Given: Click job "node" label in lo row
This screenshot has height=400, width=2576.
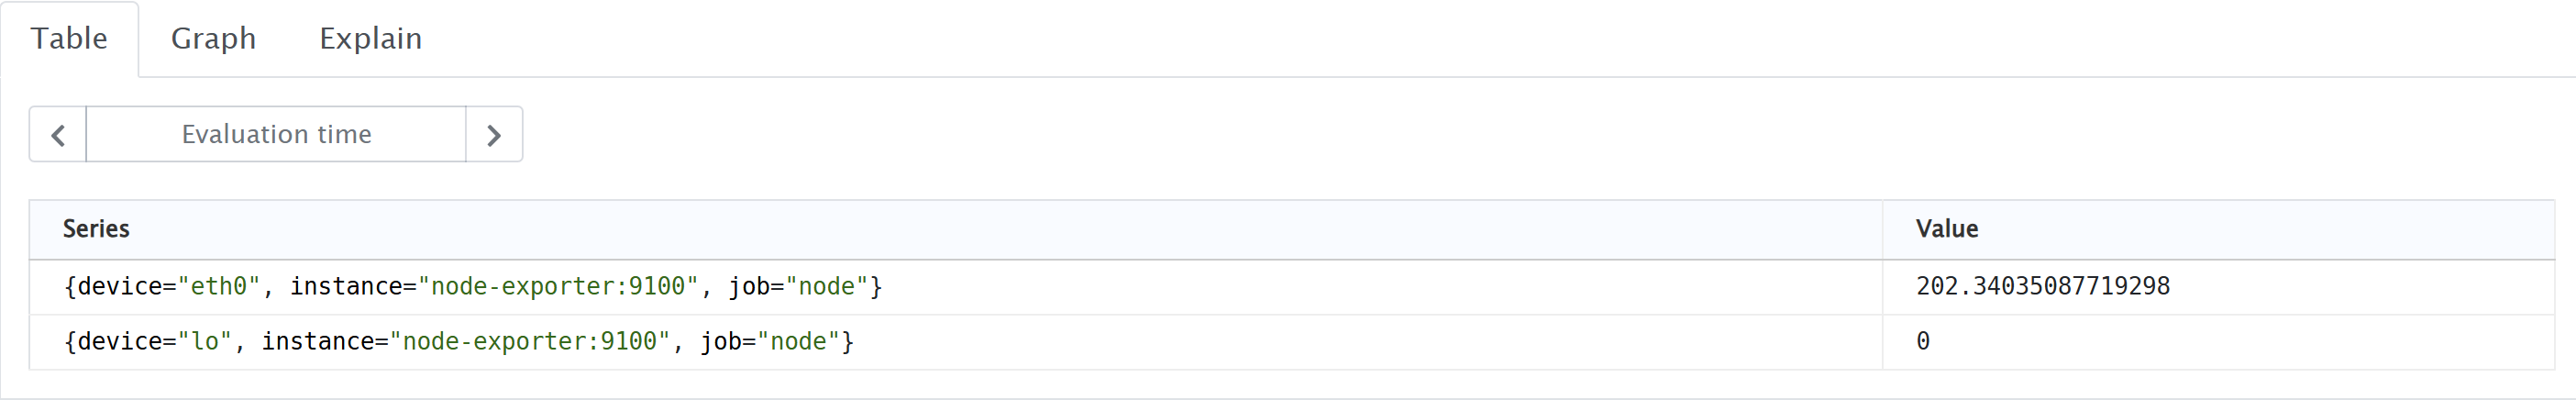Looking at the screenshot, I should pyautogui.click(x=799, y=342).
